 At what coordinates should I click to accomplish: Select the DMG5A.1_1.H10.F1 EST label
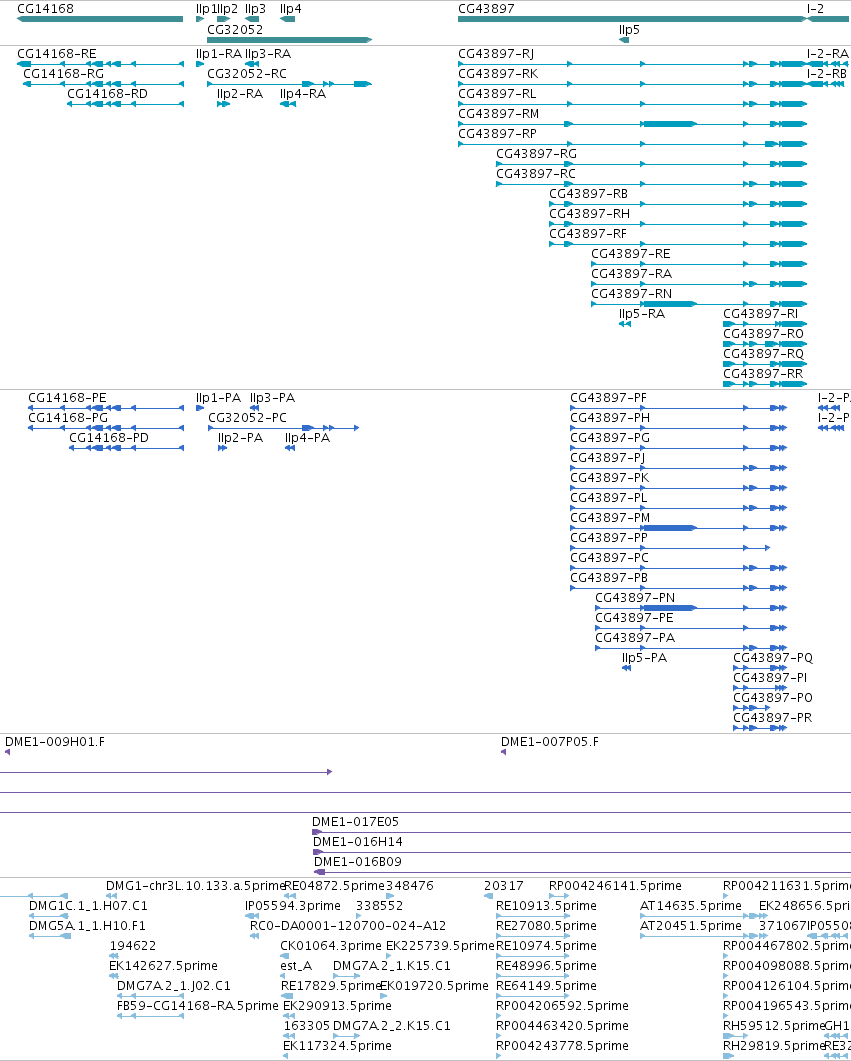[87, 926]
